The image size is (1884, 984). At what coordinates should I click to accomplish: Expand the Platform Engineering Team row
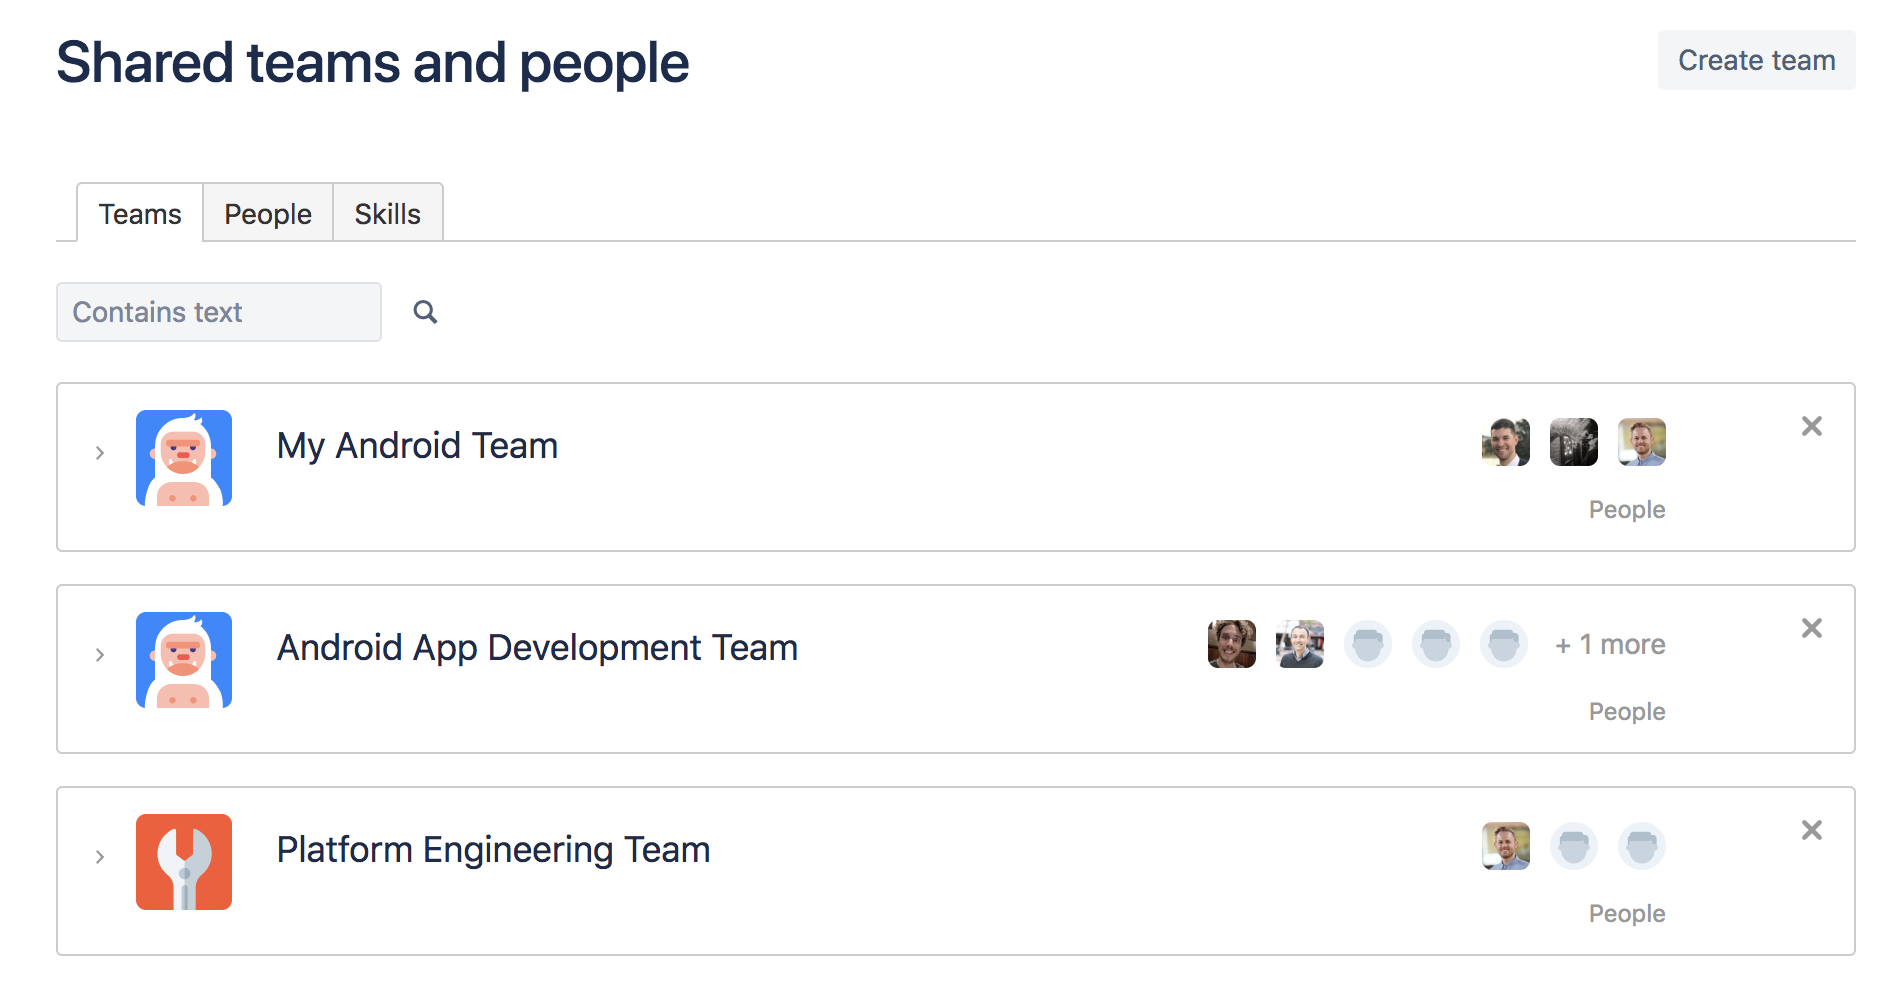100,857
